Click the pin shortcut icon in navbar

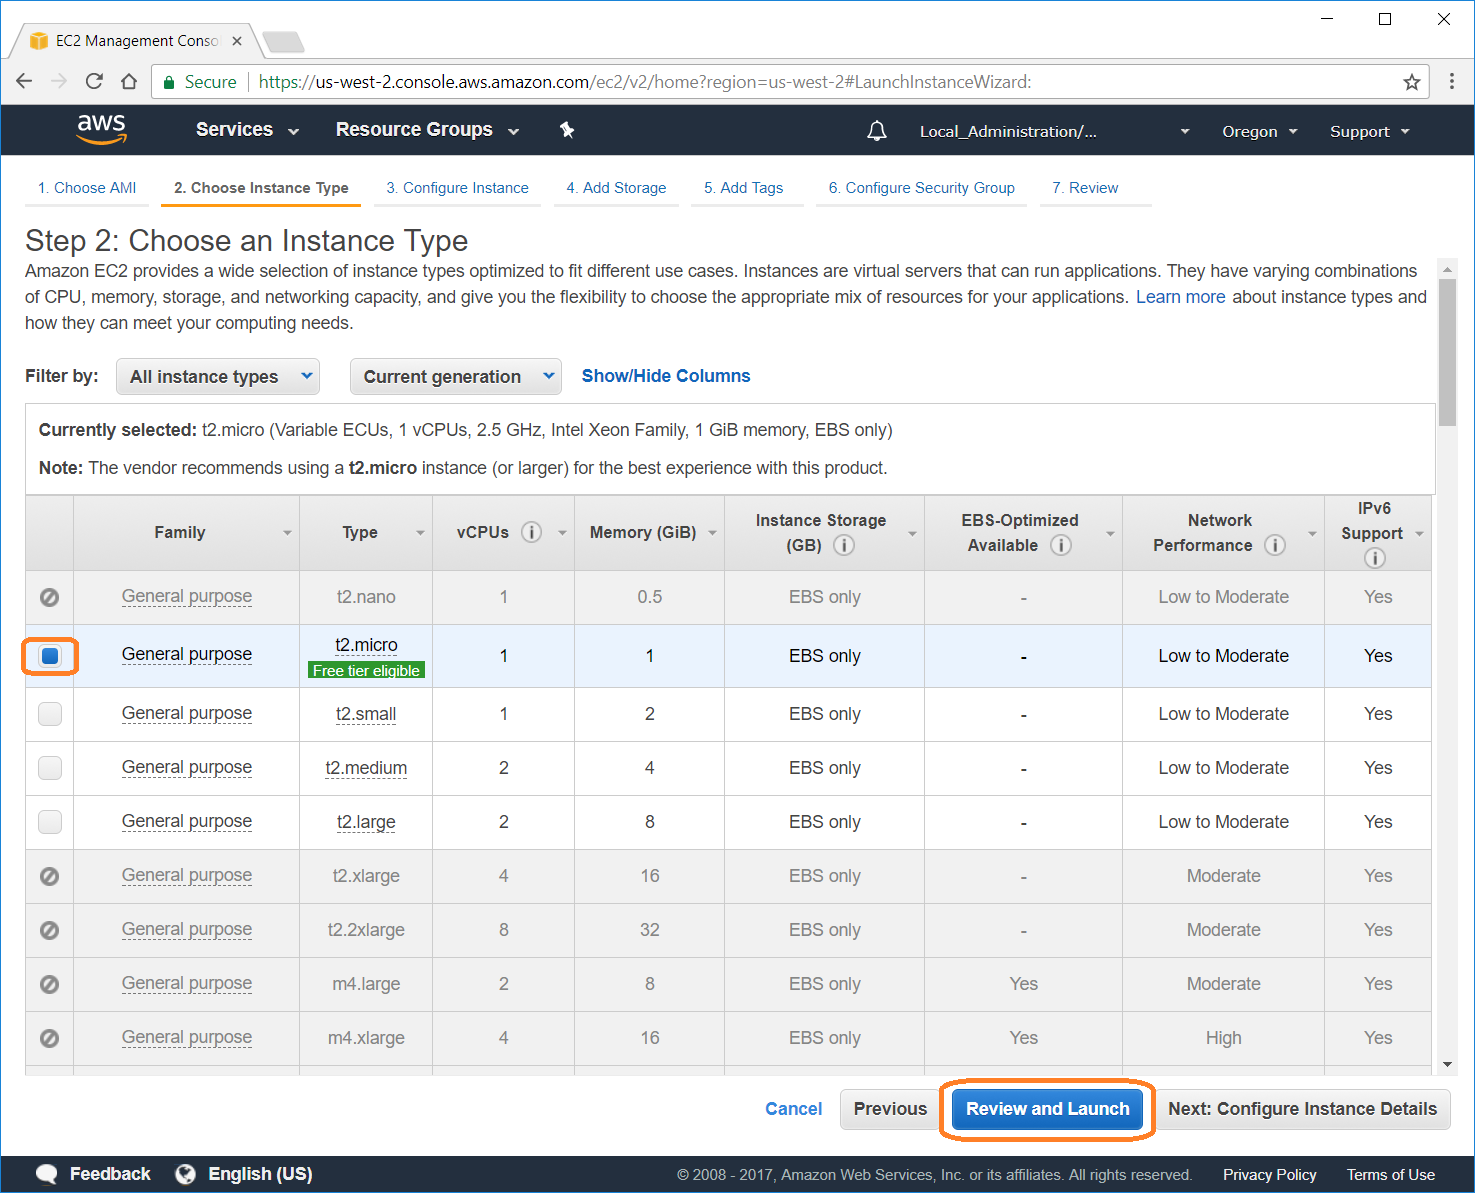(x=567, y=130)
